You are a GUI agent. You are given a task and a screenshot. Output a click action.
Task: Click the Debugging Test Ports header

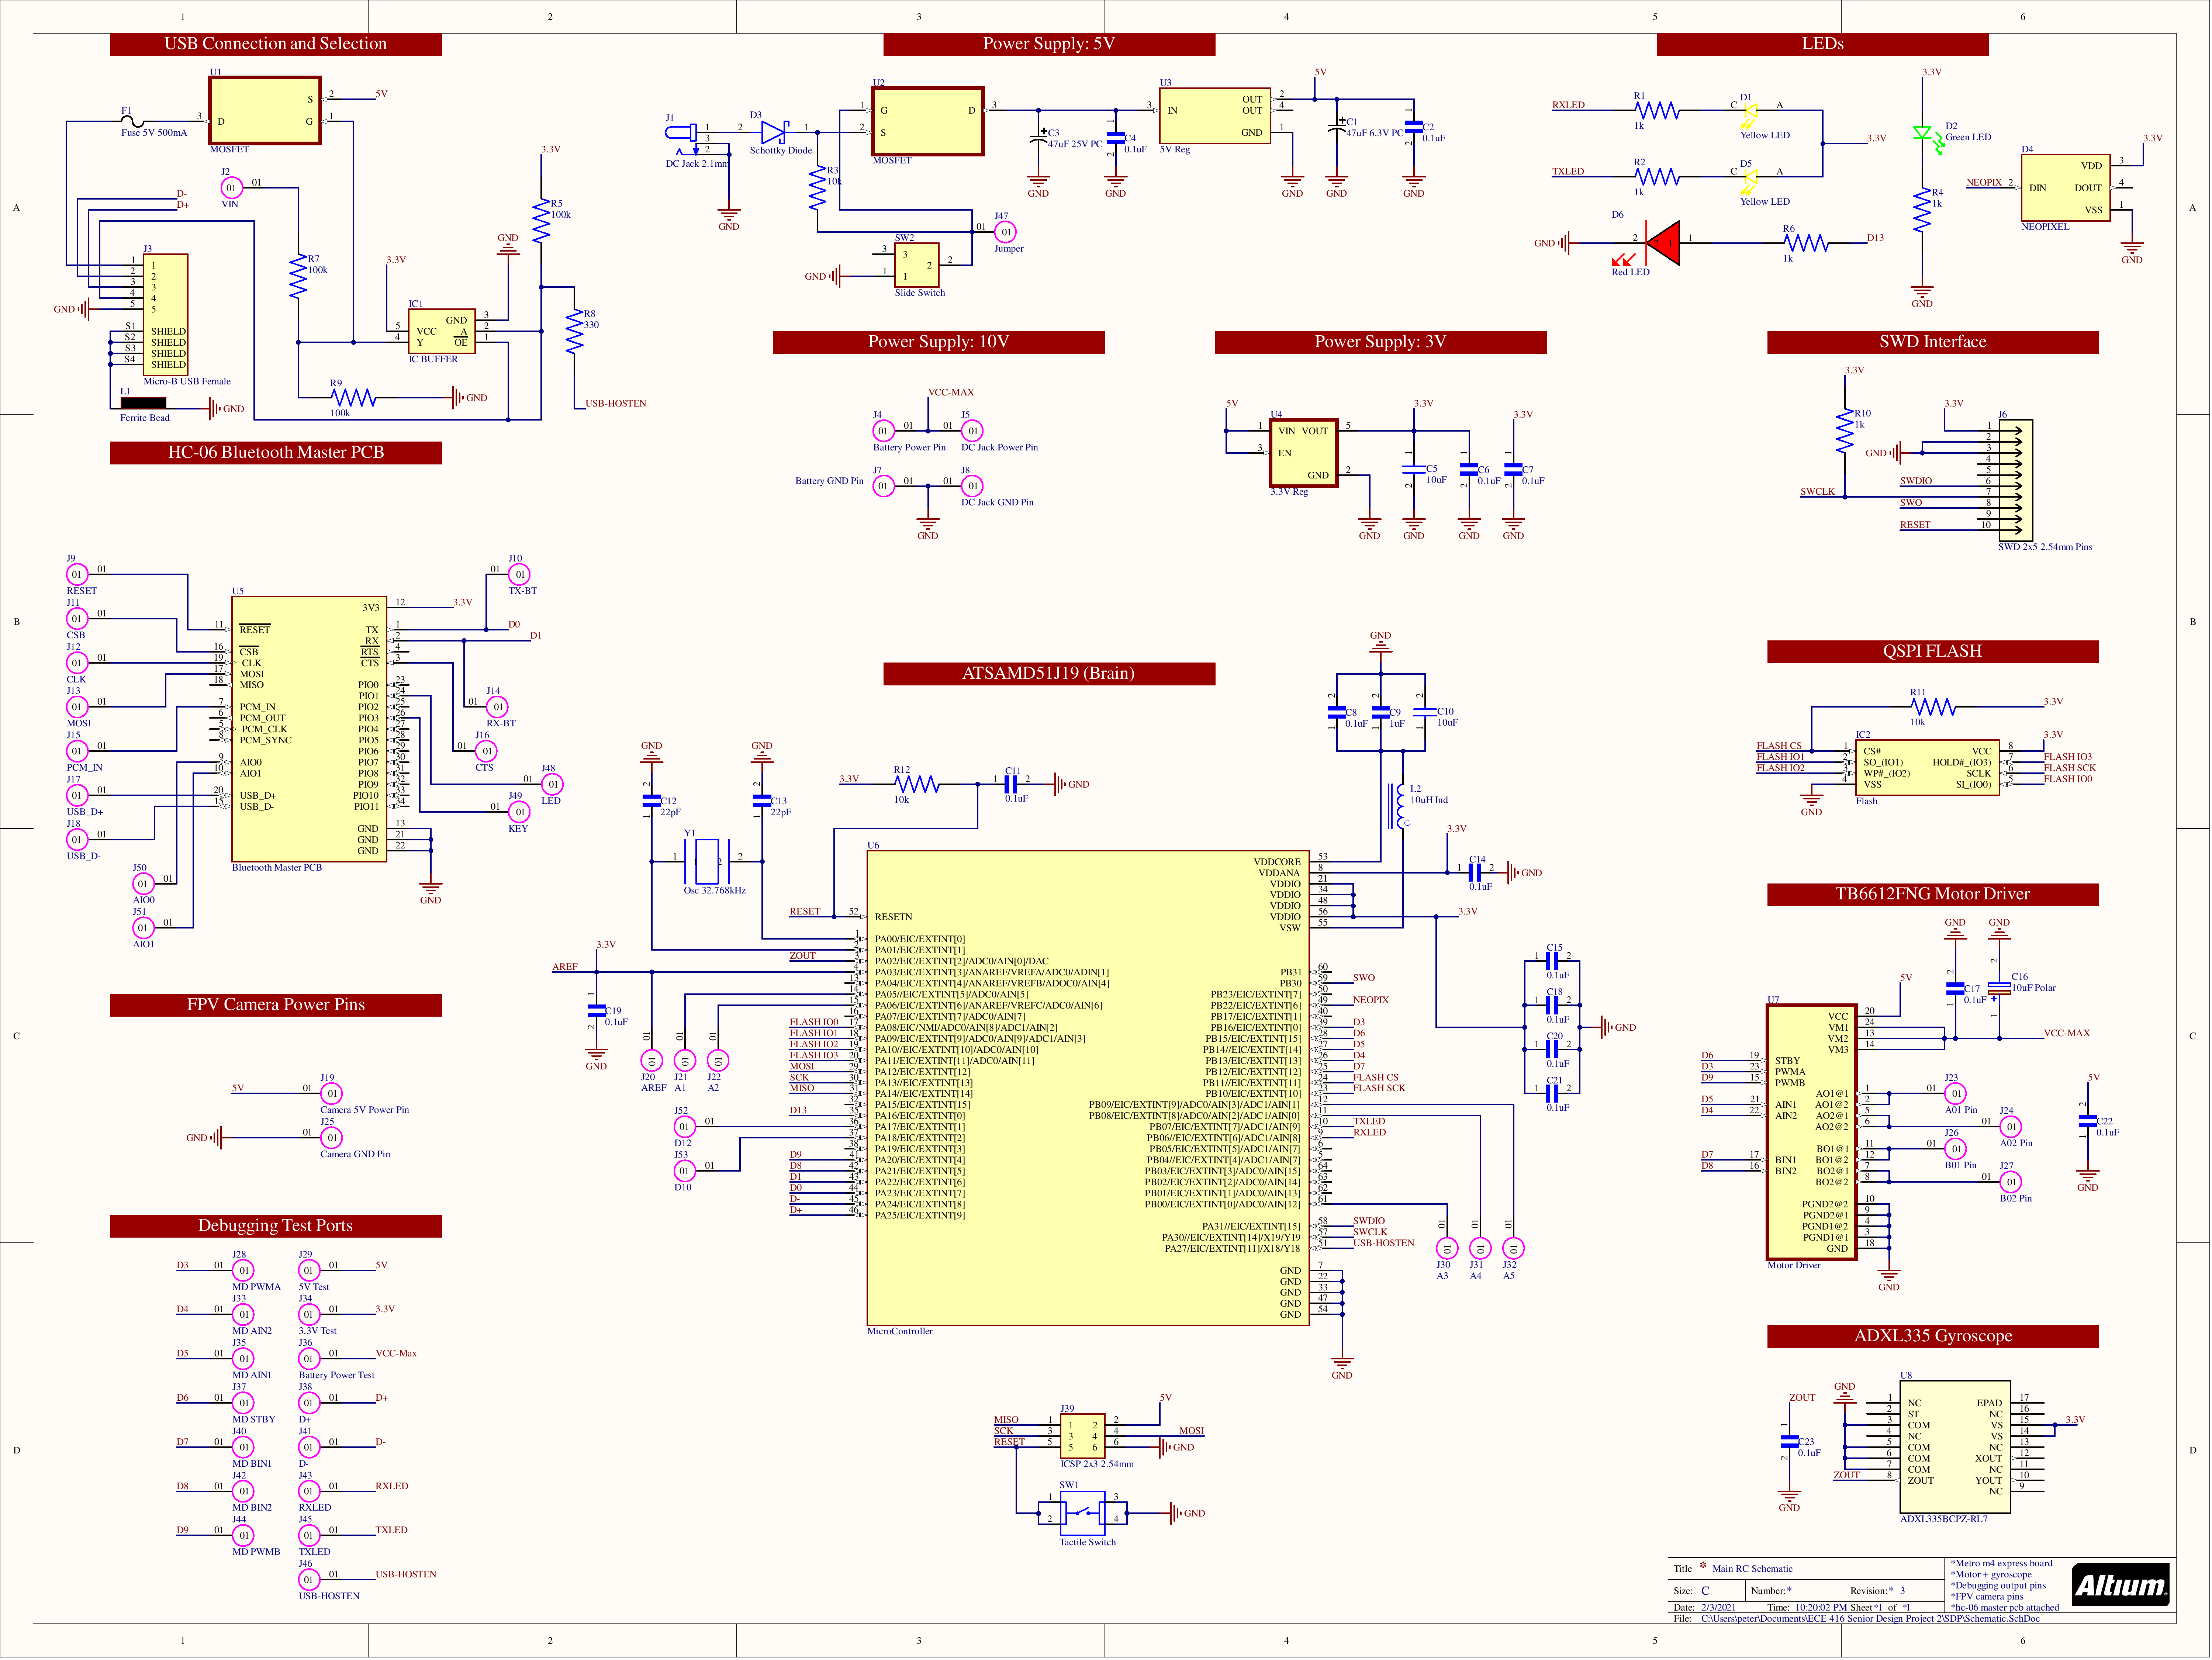click(x=276, y=1226)
